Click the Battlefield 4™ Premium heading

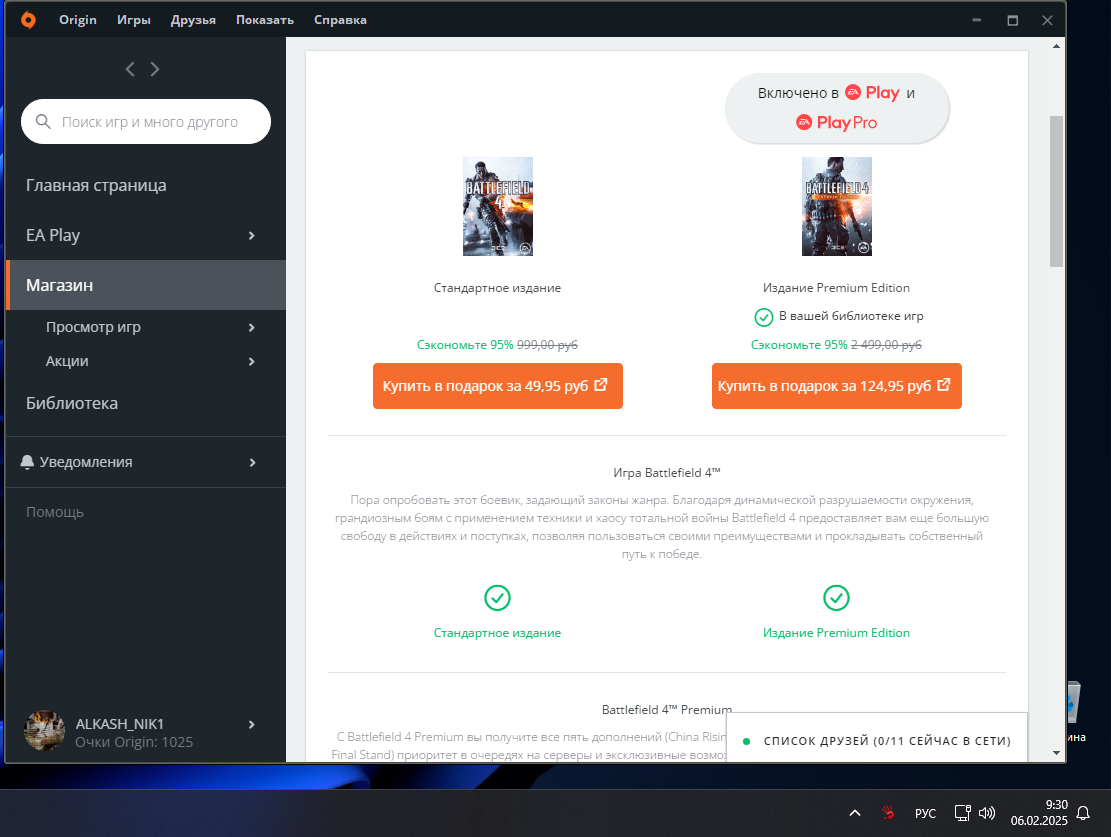(x=667, y=709)
